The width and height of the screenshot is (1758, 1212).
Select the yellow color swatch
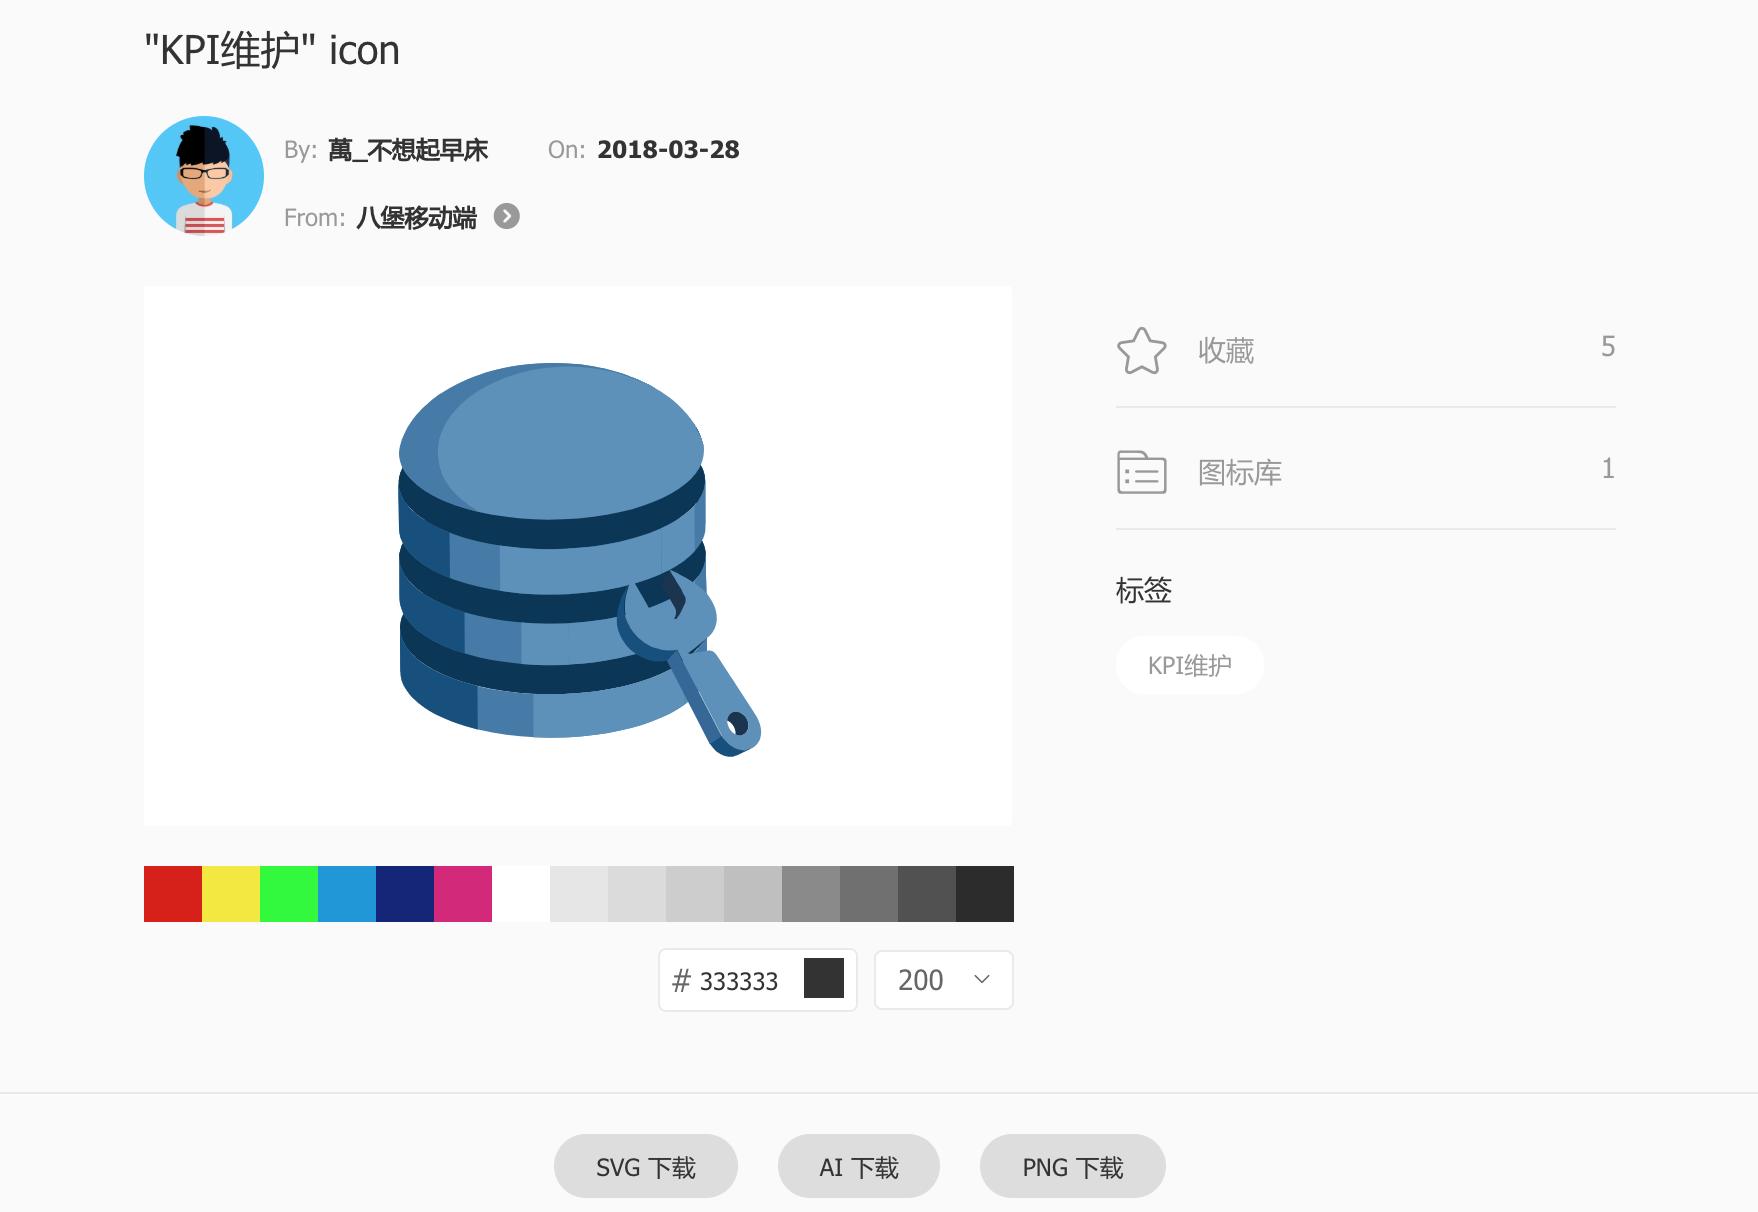point(232,893)
